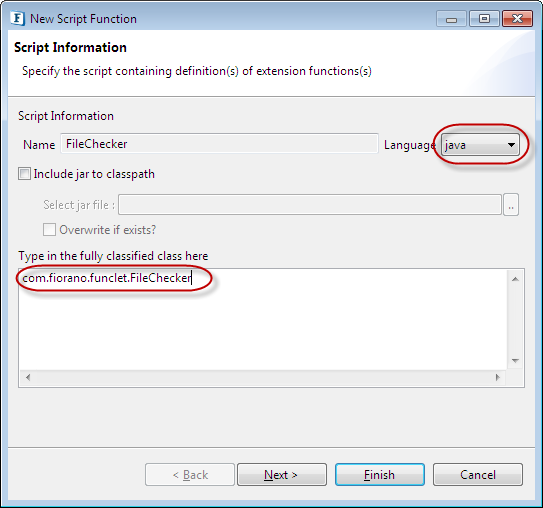This screenshot has height=508, width=543.
Task: Enable Include jar to classpath
Action: (24, 174)
